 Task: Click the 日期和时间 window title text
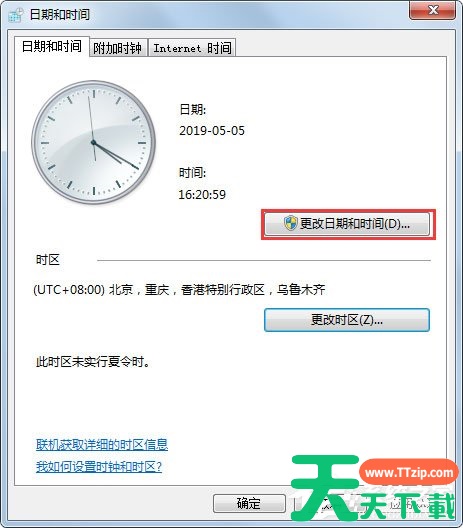pyautogui.click(x=60, y=14)
